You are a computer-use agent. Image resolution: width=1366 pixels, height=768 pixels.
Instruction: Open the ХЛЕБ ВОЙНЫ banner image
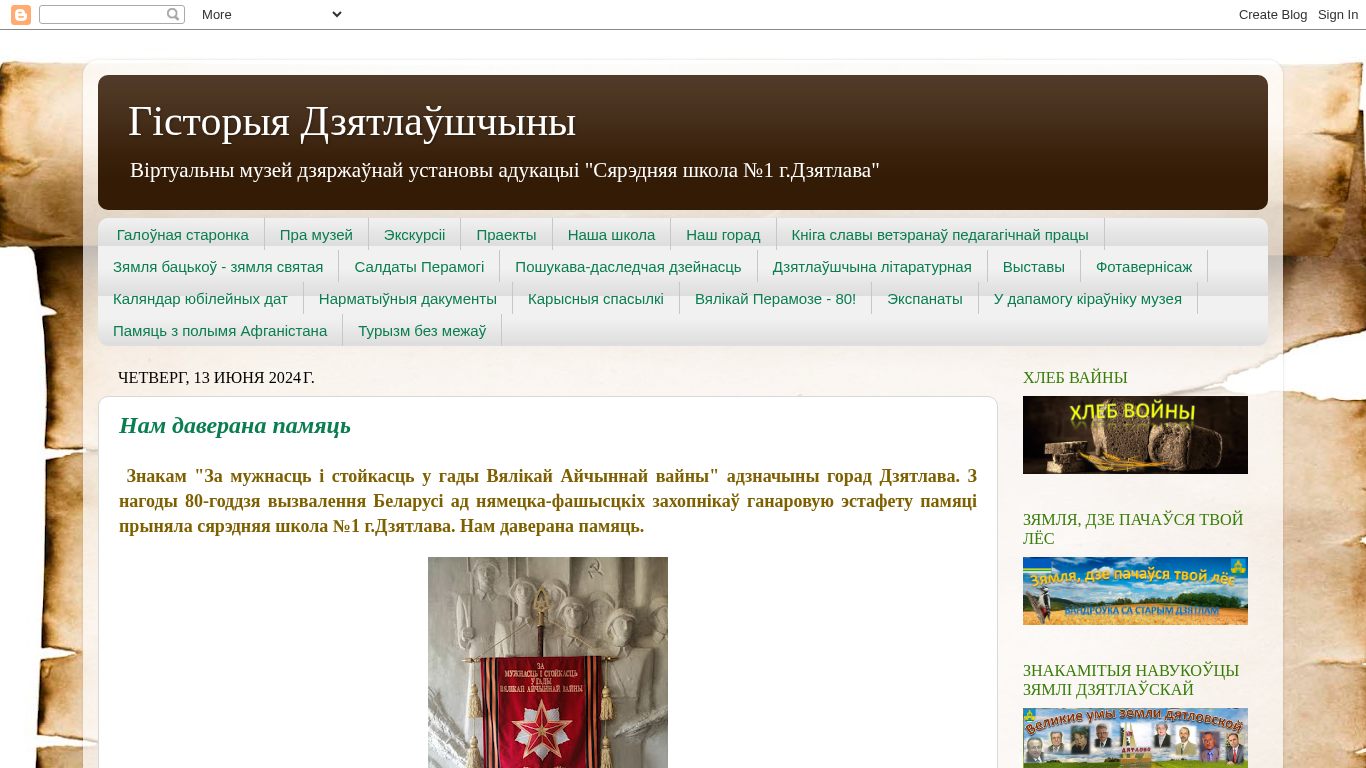tap(1135, 435)
